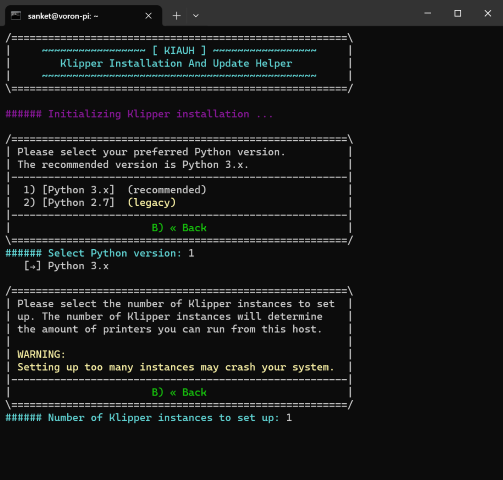Select the sanket@voron-pi terminal tab
The image size is (503, 480).
83,16
